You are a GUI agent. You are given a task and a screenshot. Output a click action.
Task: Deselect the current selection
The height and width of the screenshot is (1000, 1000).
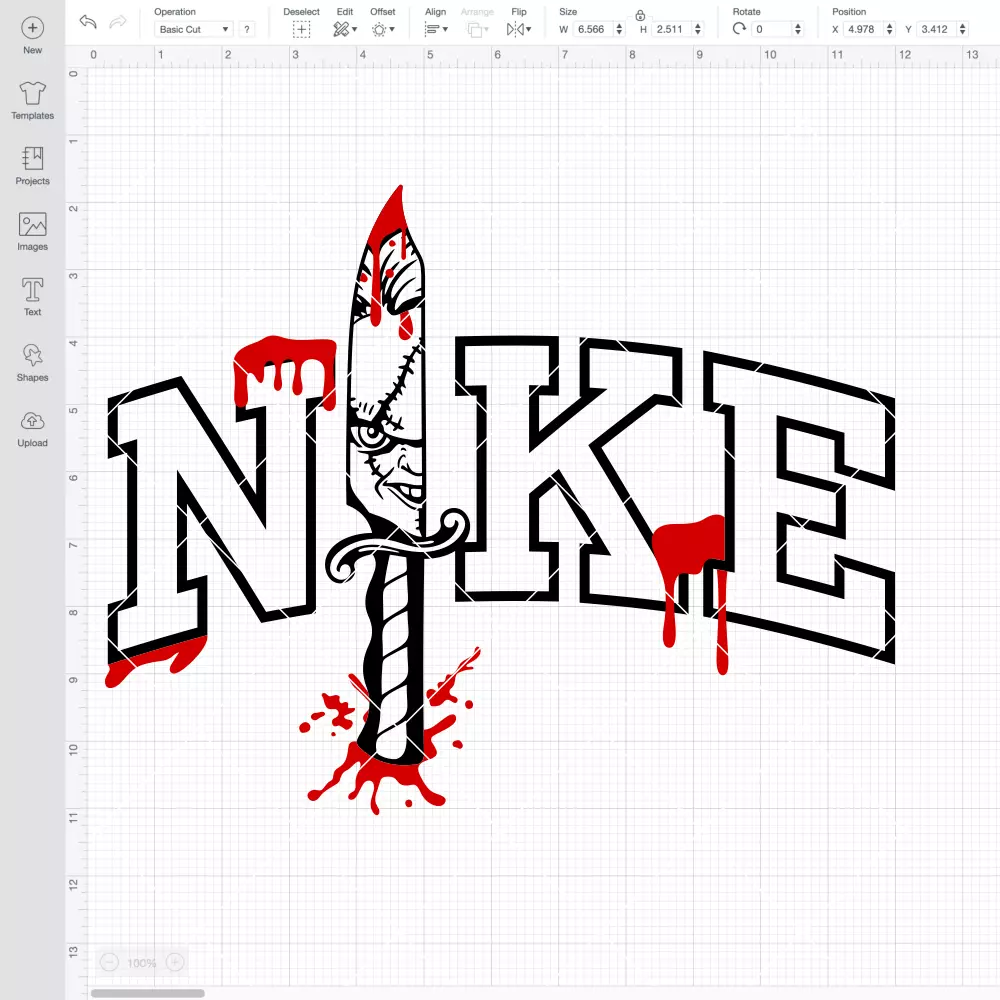(301, 29)
